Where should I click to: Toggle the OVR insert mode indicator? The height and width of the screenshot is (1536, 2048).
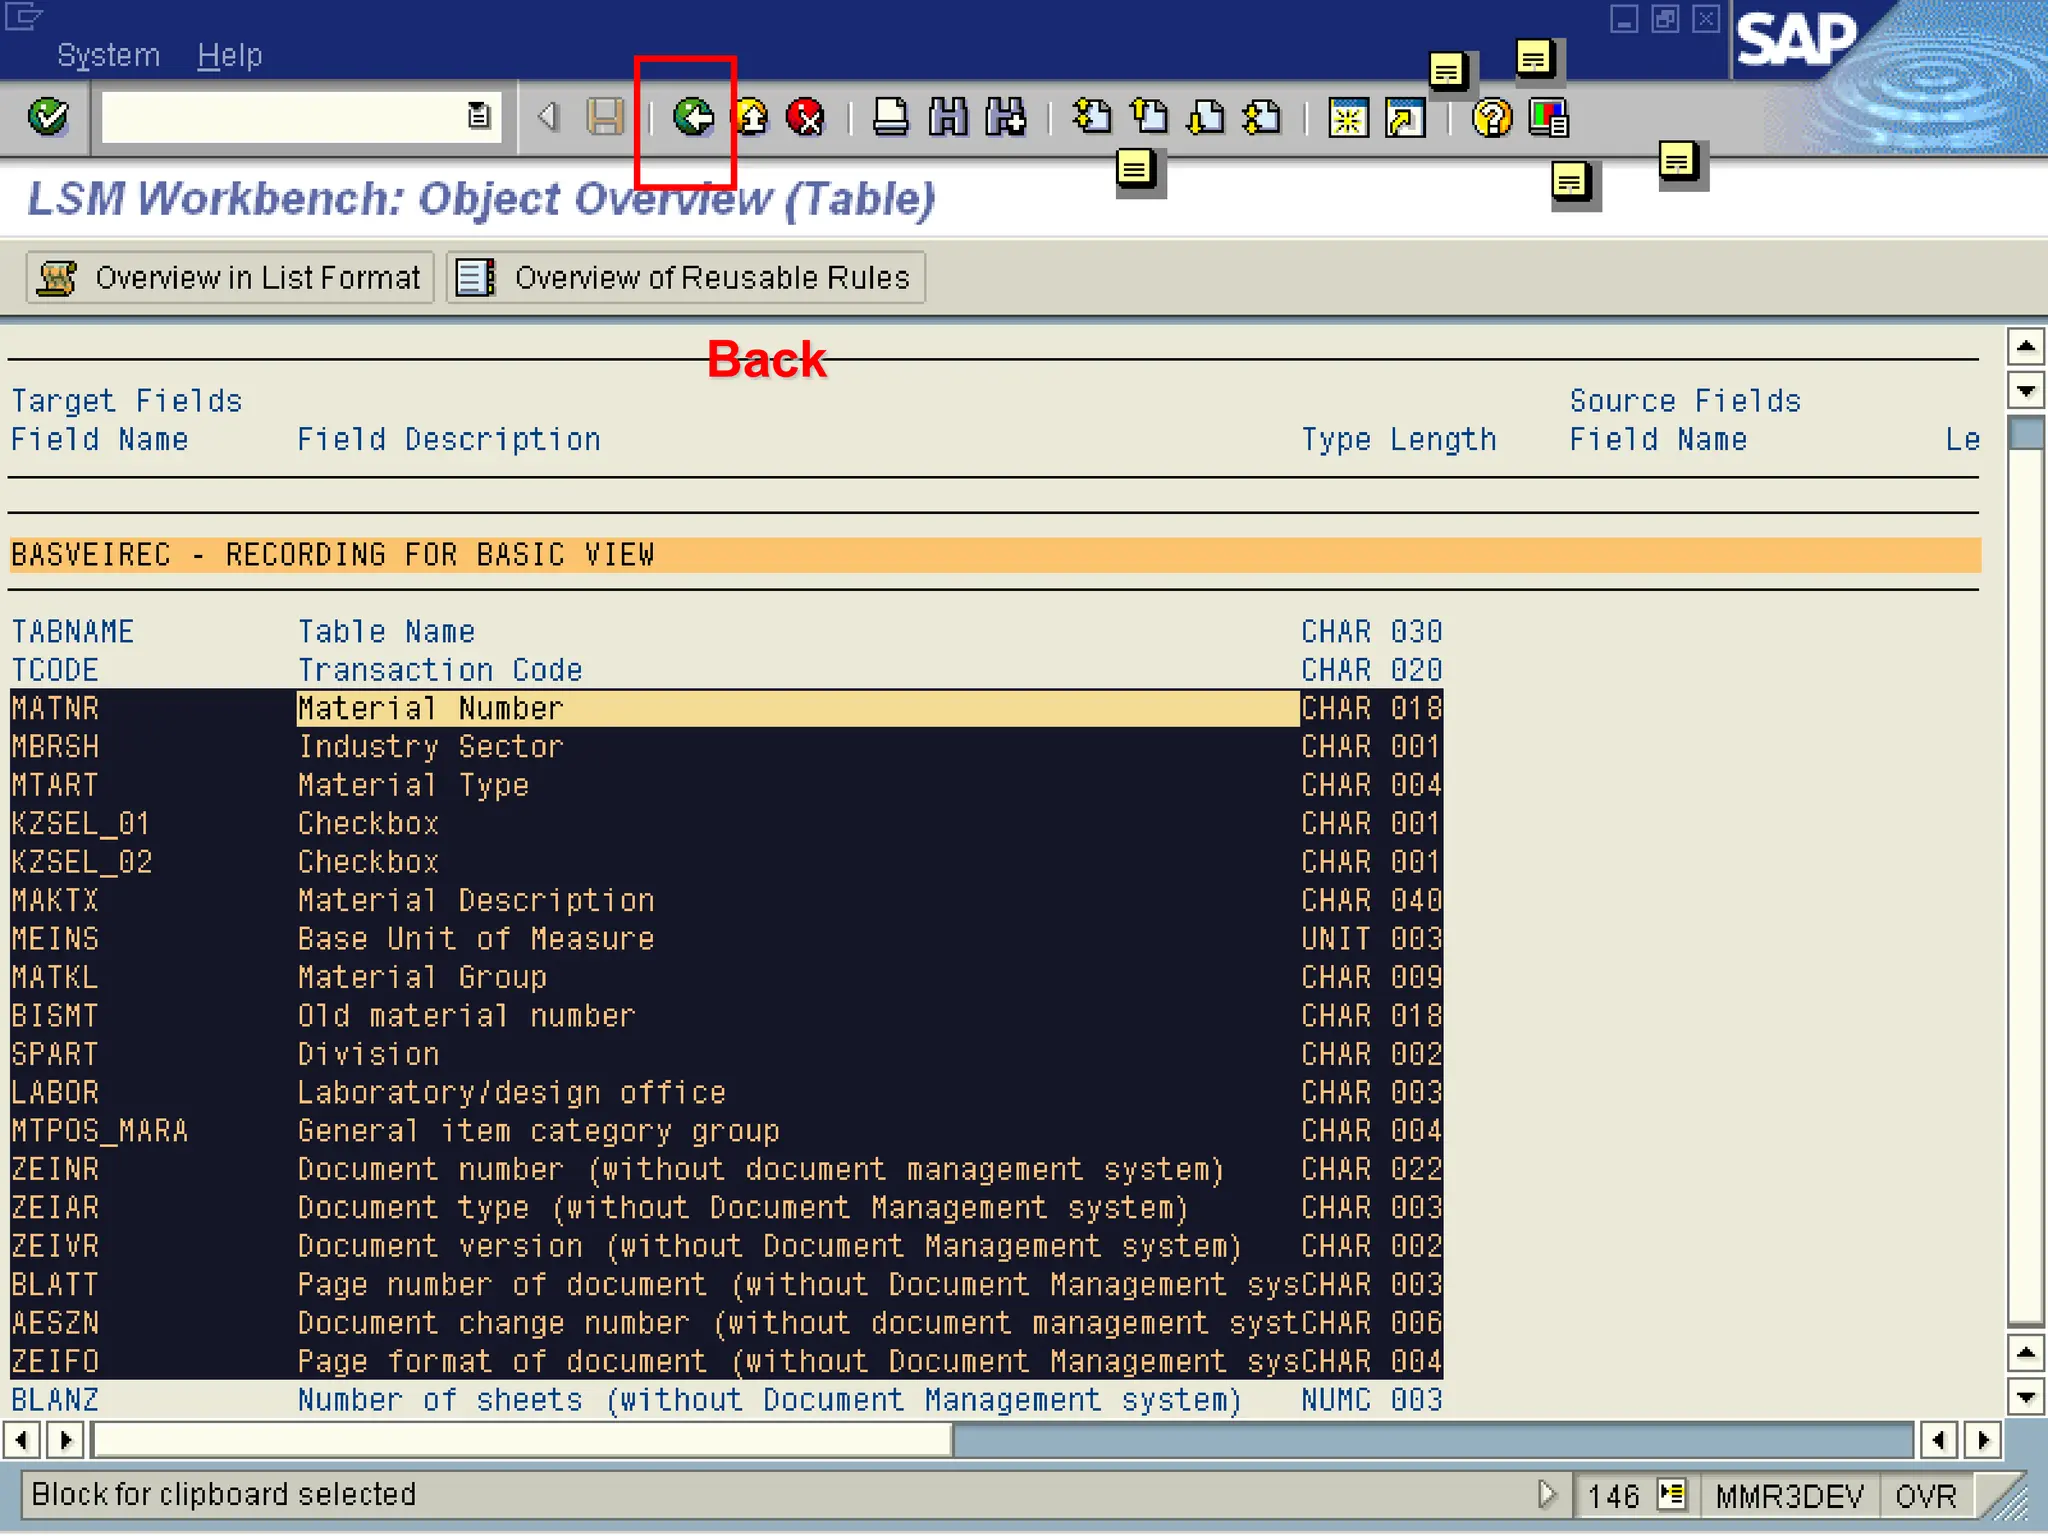pyautogui.click(x=1925, y=1496)
